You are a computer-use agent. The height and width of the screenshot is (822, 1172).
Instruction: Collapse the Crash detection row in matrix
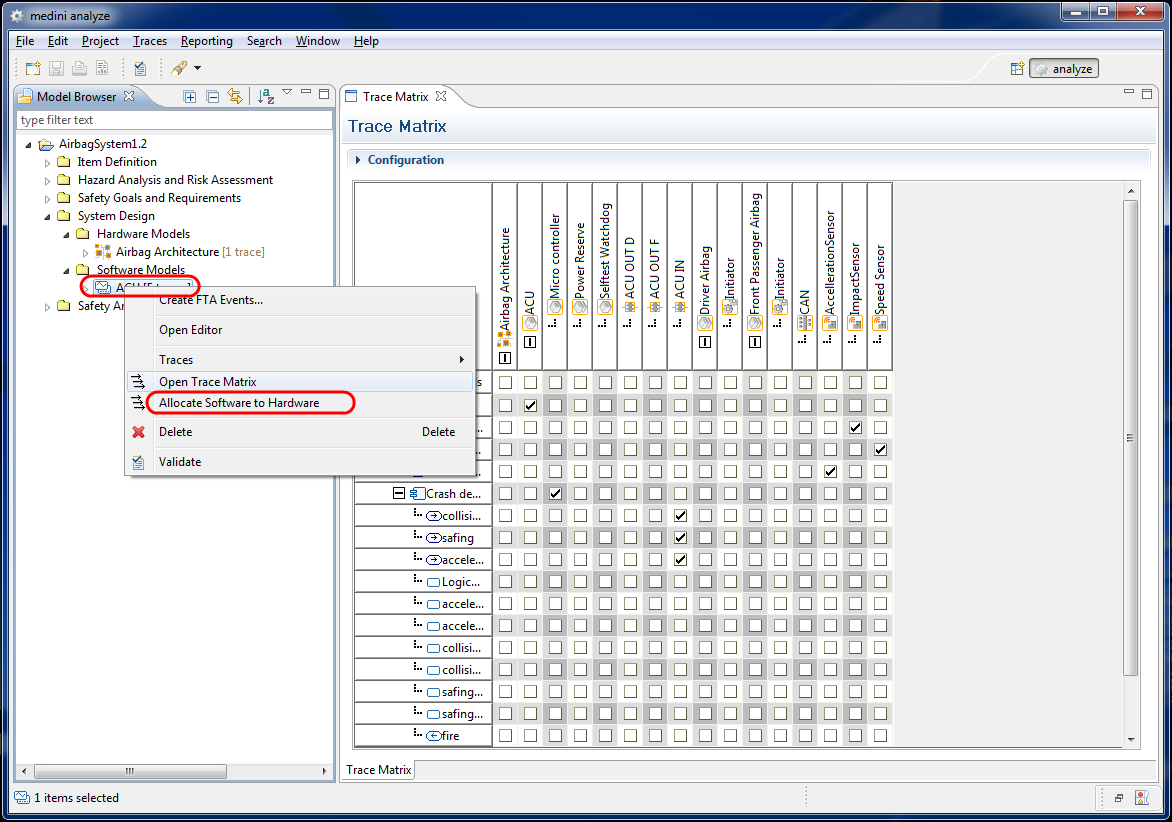pos(398,494)
